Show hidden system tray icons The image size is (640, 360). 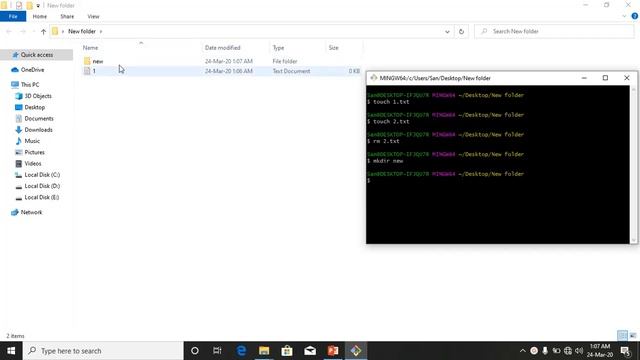(x=522, y=351)
